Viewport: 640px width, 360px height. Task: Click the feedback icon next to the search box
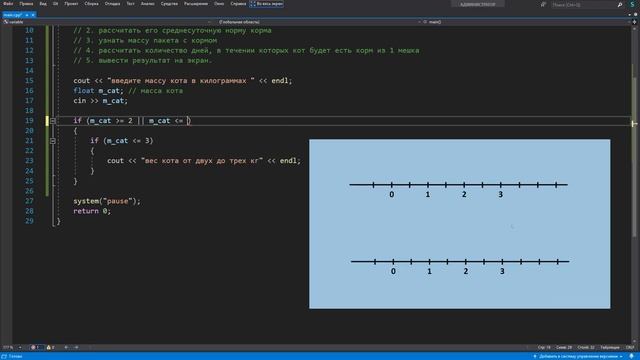tap(543, 4)
